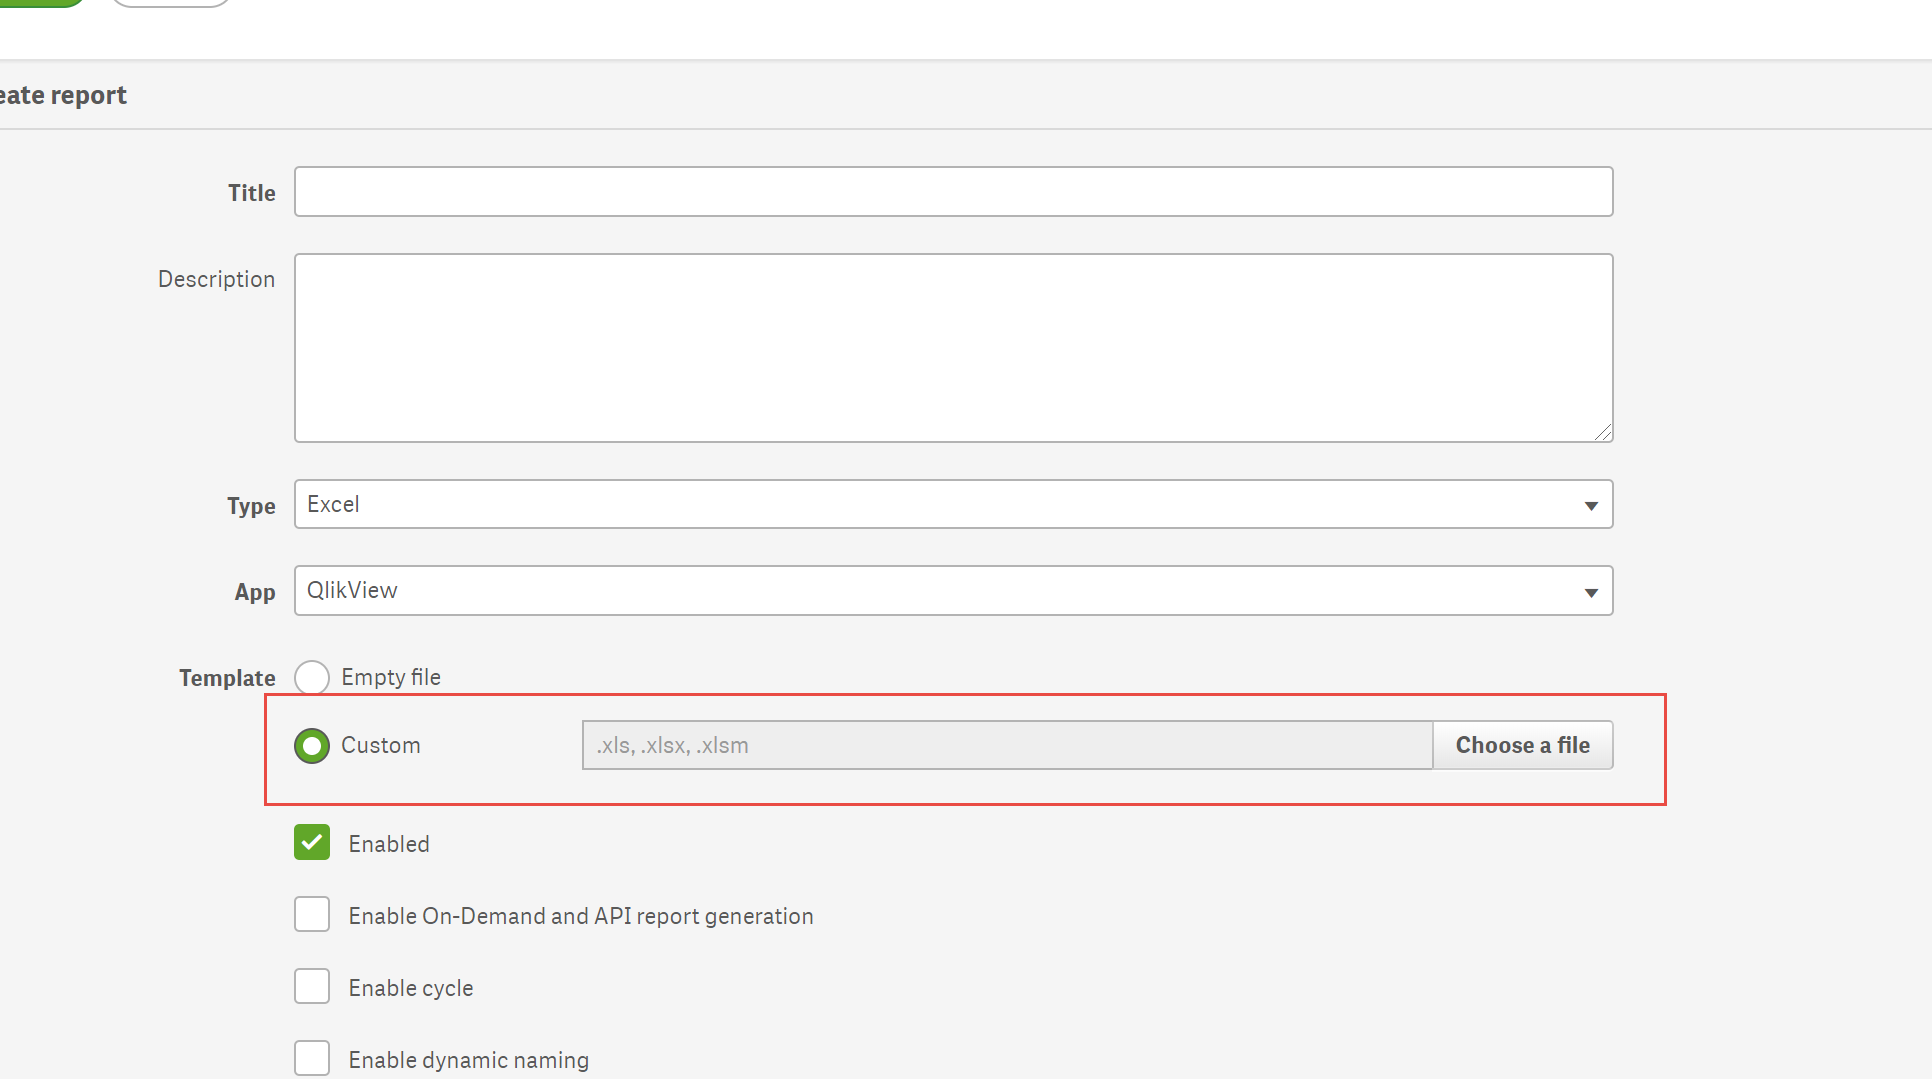1932x1079 pixels.
Task: Click the Title field label
Action: tap(251, 193)
